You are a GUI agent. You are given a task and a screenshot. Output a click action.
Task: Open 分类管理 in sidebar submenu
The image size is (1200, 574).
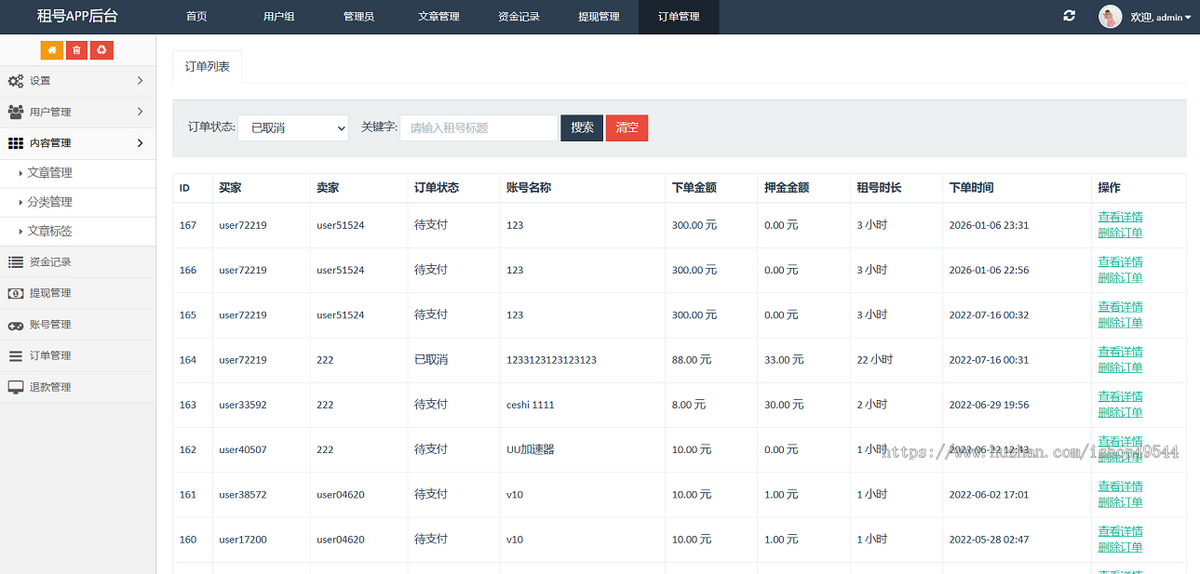tap(50, 202)
